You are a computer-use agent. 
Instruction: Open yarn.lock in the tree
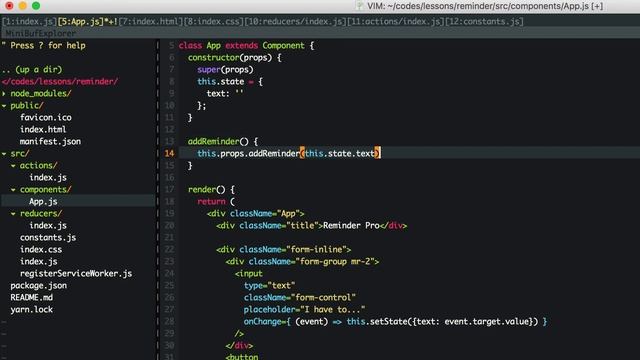[31, 309]
